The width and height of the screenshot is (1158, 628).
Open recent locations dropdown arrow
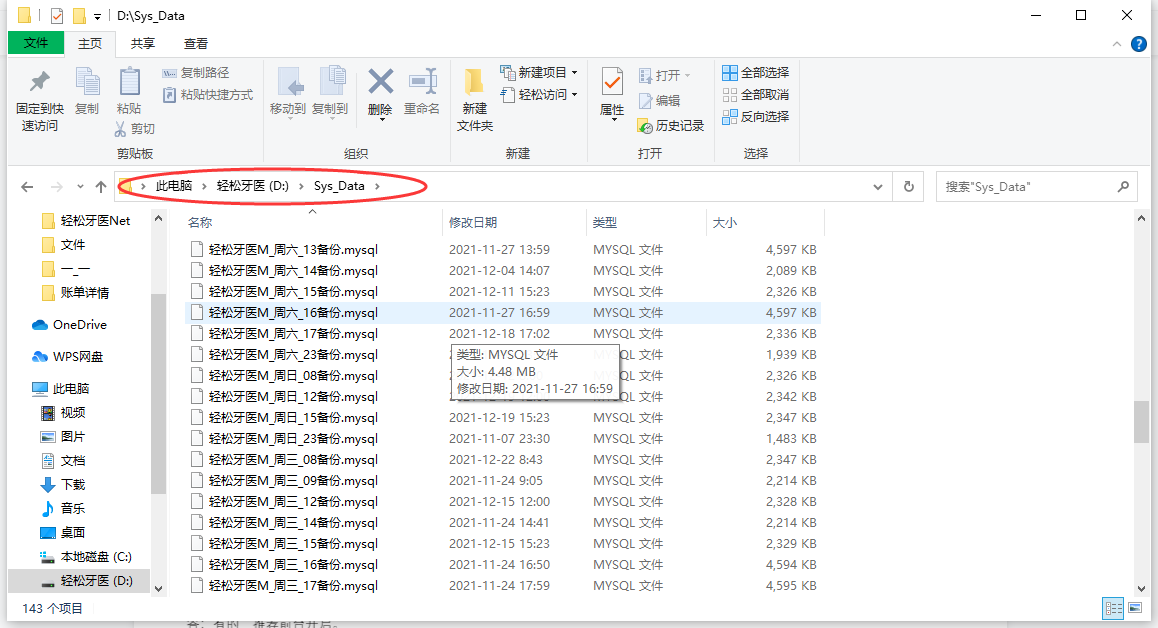(80, 187)
